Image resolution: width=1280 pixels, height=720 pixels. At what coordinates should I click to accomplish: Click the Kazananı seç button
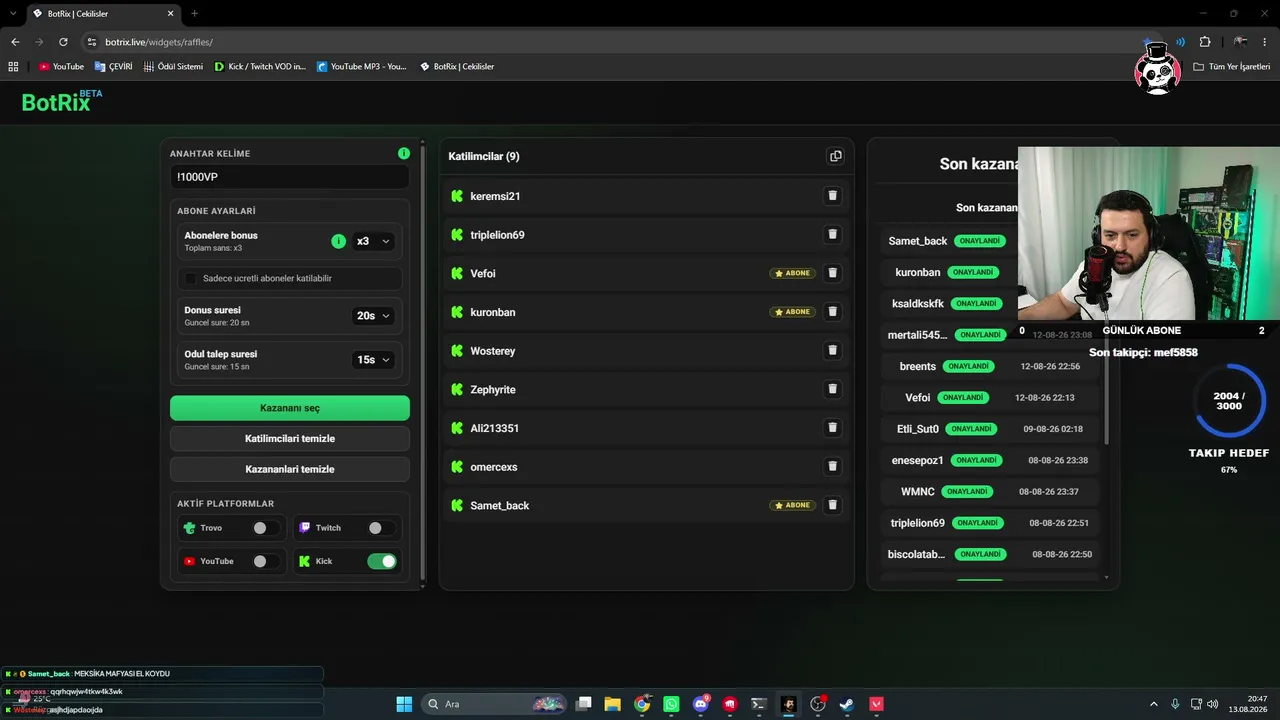coord(290,408)
